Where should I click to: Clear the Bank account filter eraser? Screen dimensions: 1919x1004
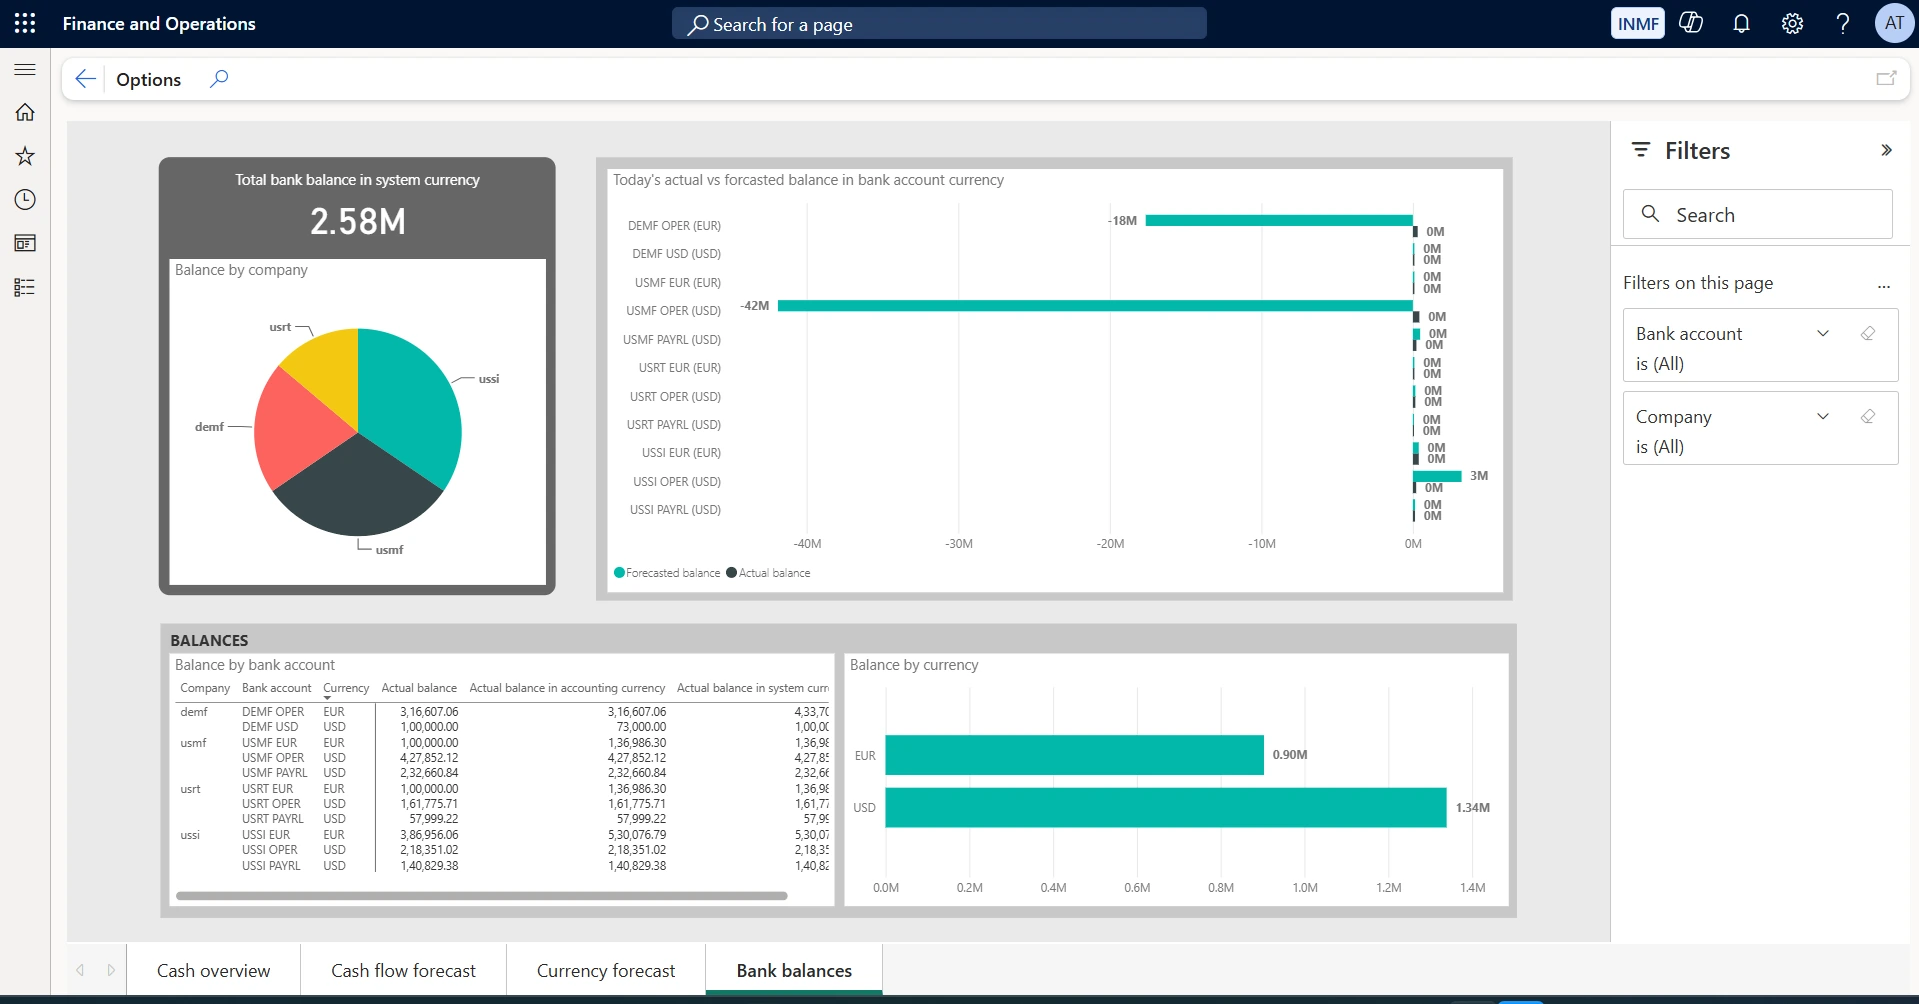tap(1867, 334)
